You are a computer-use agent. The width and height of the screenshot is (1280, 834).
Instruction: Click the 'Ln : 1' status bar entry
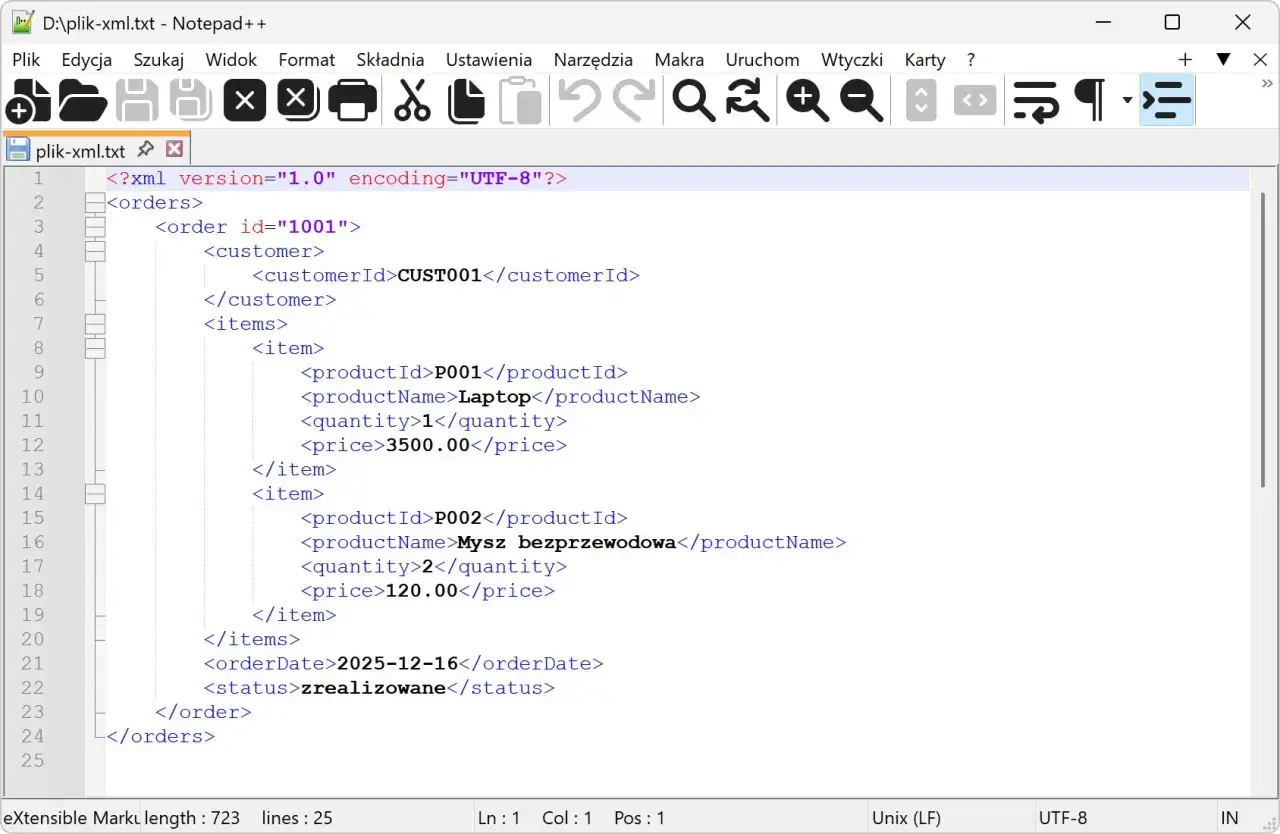499,818
